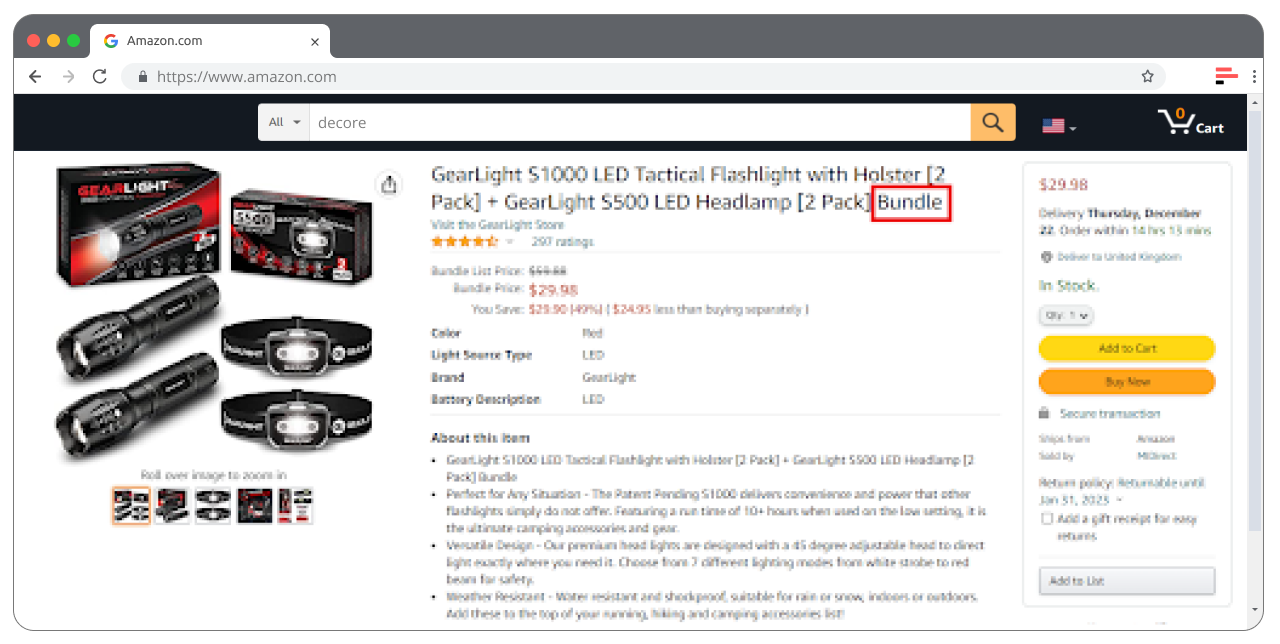
Task: Enable the gift receipt checkbox
Action: pyautogui.click(x=1046, y=518)
